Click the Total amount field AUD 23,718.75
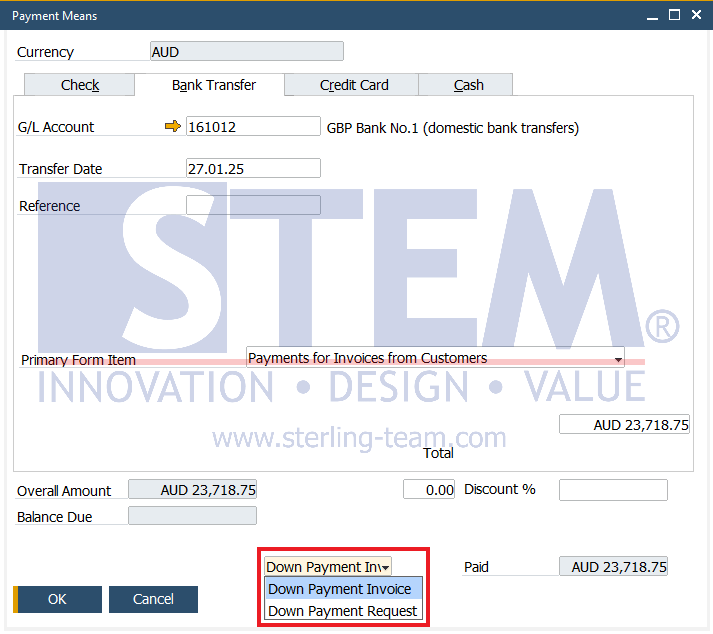713x634 pixels. click(624, 424)
